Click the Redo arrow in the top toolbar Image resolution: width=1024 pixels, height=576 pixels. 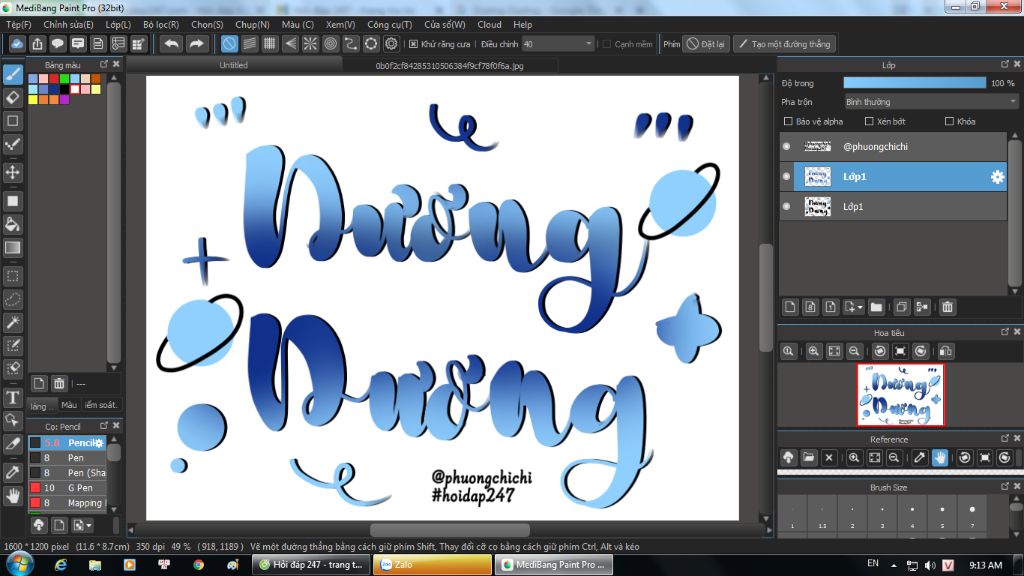(196, 44)
